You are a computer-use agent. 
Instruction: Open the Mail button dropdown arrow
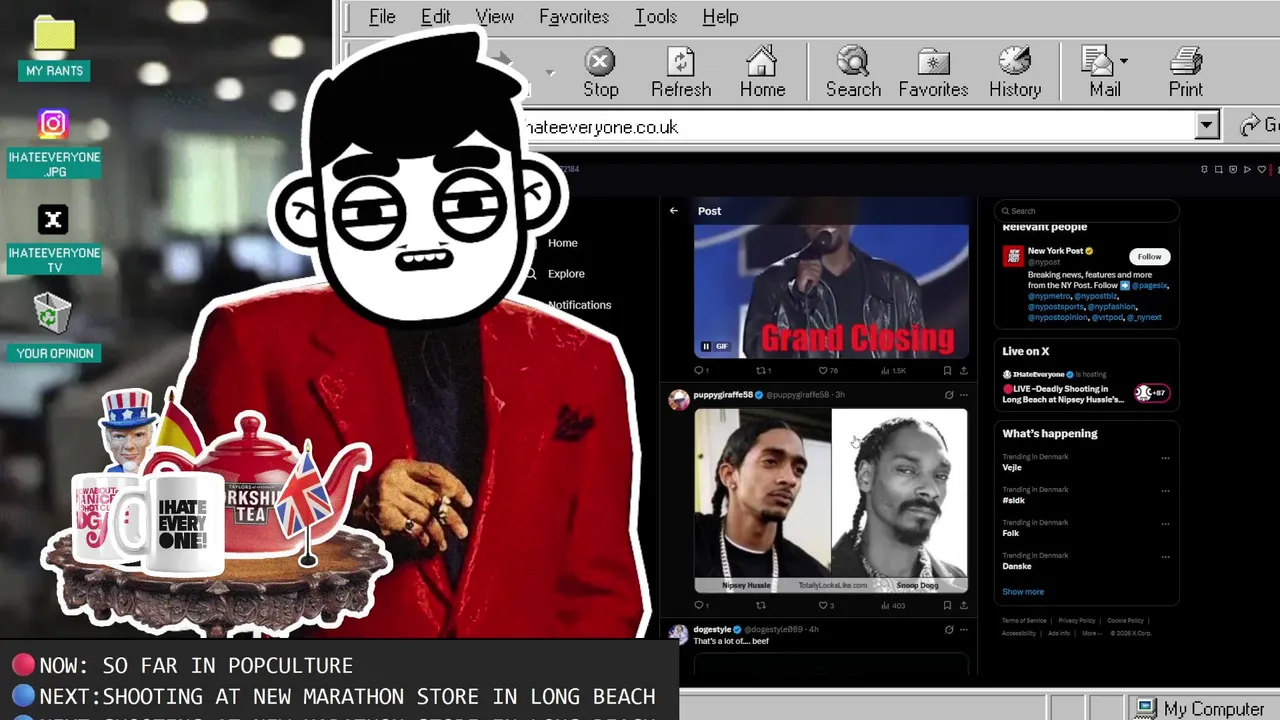[x=1124, y=62]
